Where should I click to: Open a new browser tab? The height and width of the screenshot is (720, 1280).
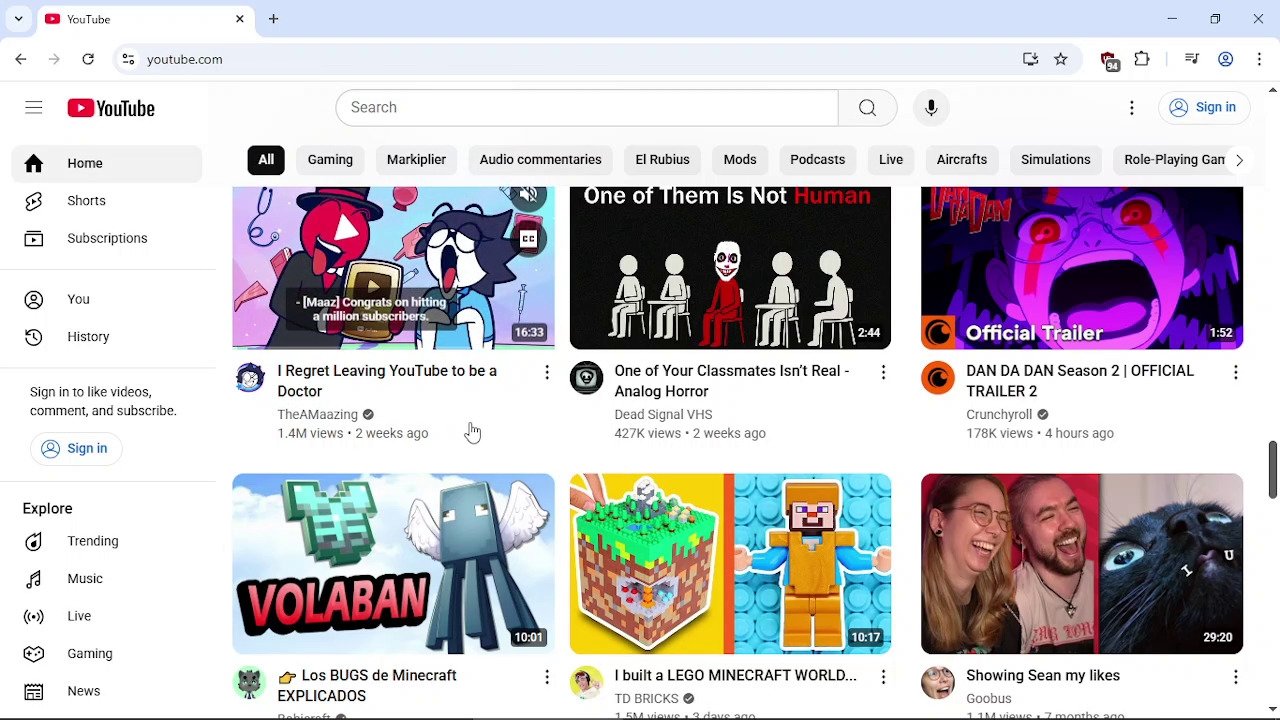click(273, 19)
